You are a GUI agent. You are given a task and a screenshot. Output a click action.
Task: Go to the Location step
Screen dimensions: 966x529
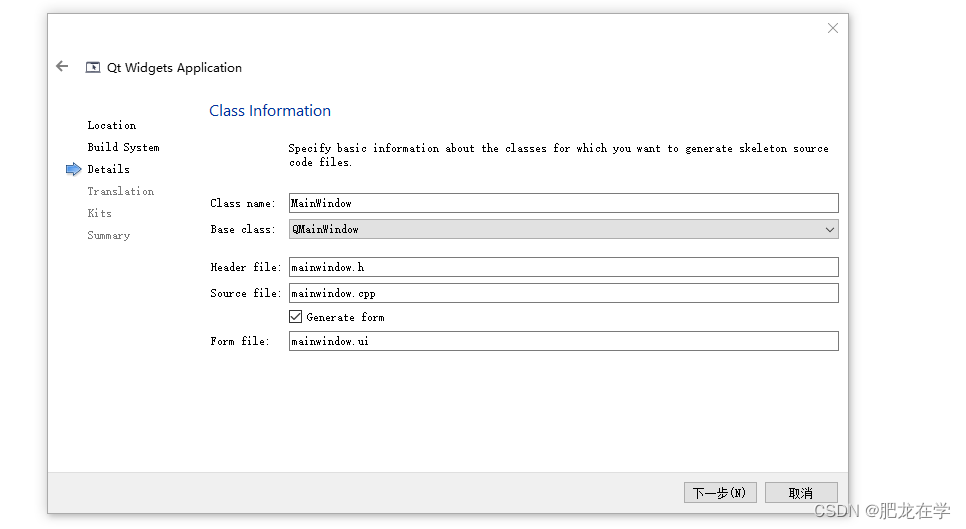112,125
